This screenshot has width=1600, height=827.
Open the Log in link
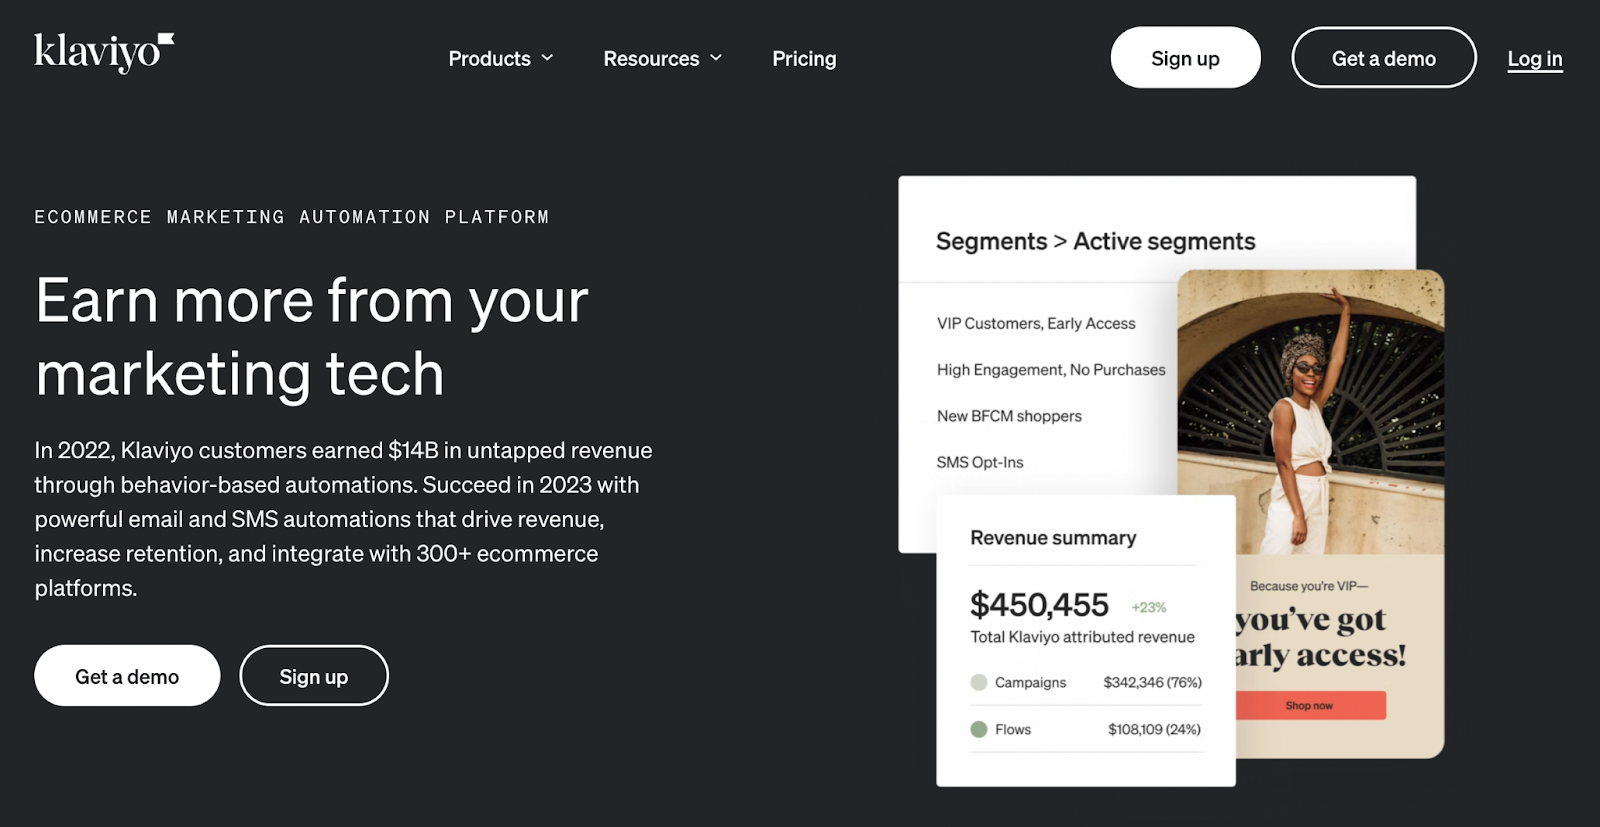coord(1534,59)
